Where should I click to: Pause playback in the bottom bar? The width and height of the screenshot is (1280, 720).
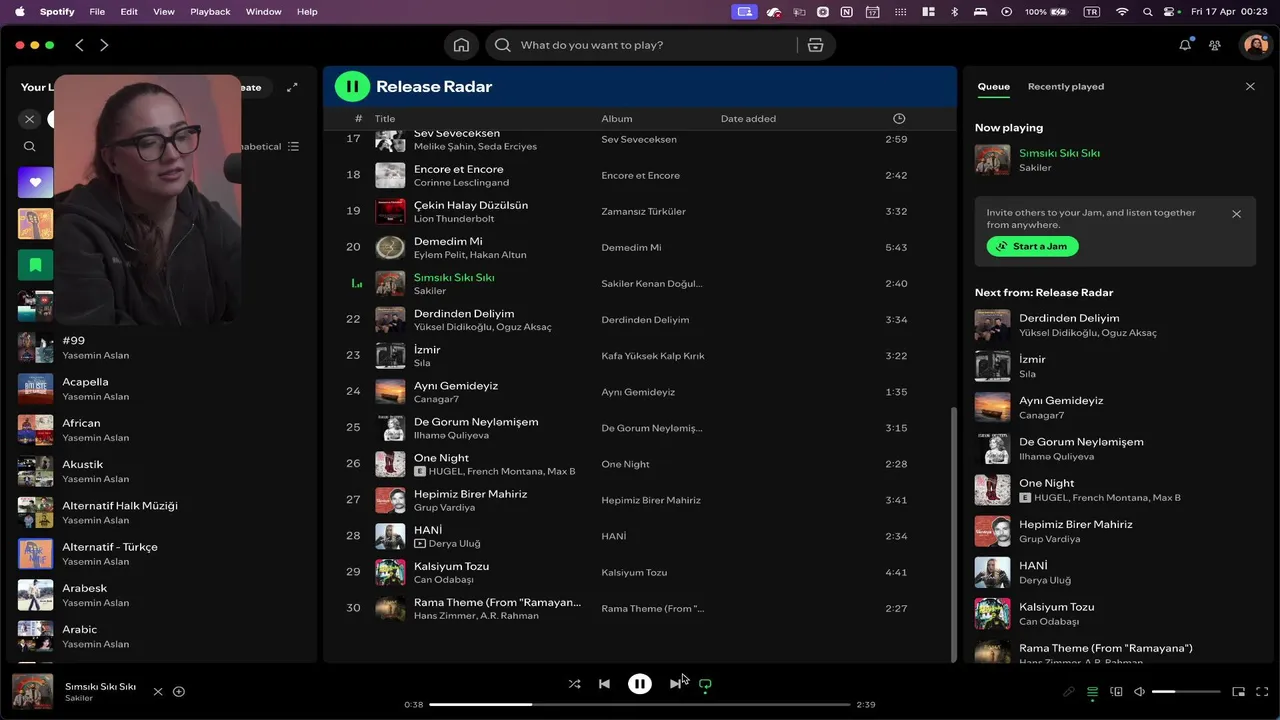click(x=640, y=684)
